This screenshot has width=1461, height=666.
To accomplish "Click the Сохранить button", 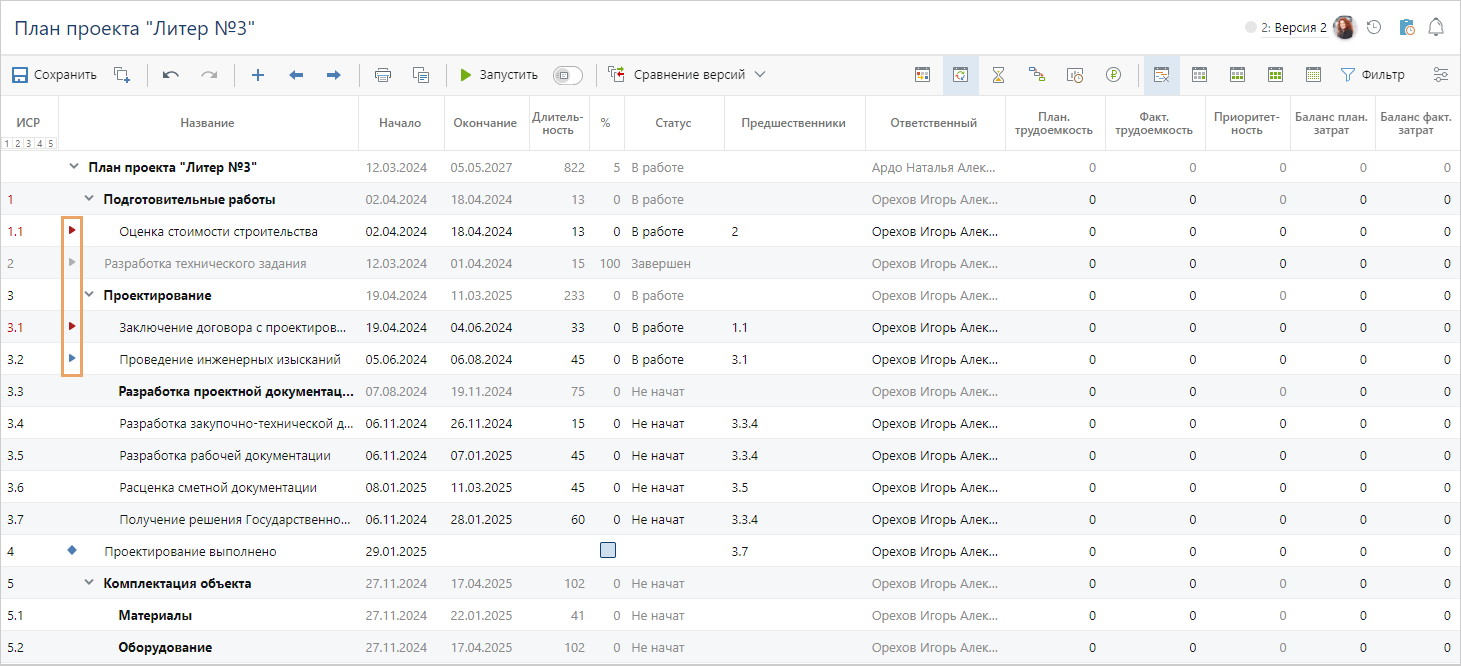I will pyautogui.click(x=54, y=75).
